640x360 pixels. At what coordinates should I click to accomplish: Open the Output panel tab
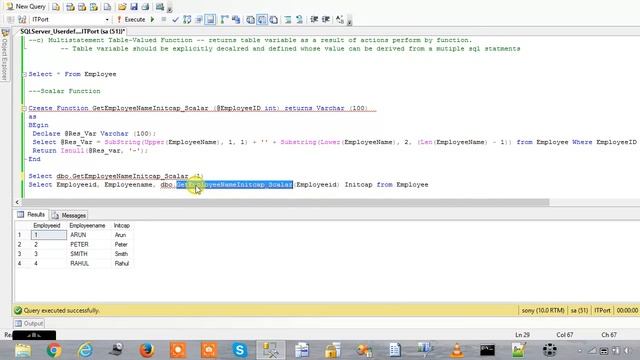(x=29, y=323)
